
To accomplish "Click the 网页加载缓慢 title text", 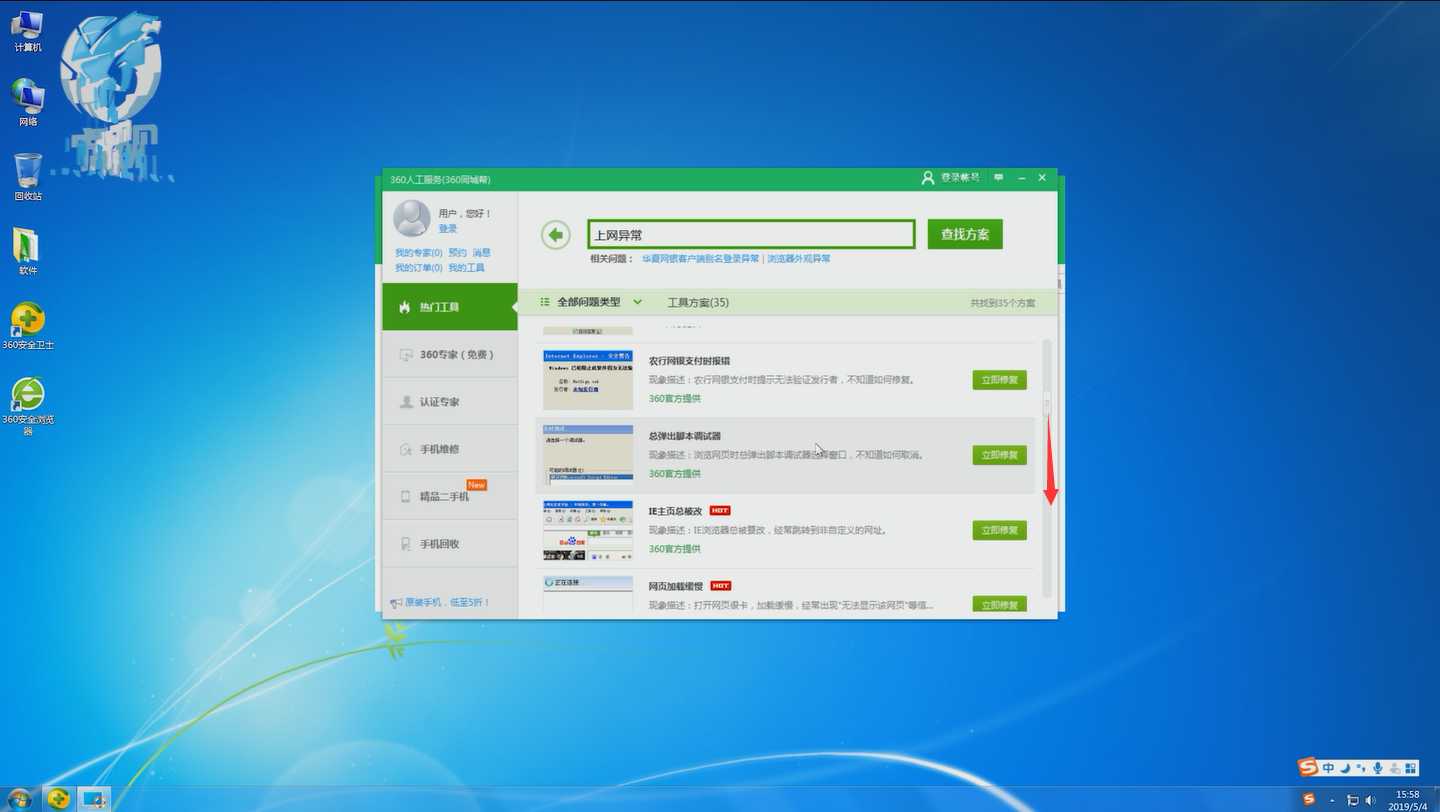I will (675, 586).
